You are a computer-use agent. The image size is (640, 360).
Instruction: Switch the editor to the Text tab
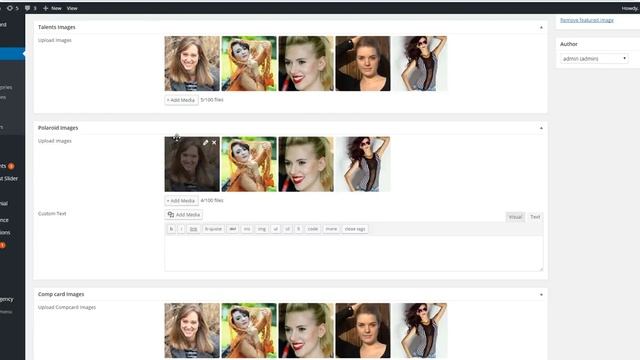(x=535, y=217)
